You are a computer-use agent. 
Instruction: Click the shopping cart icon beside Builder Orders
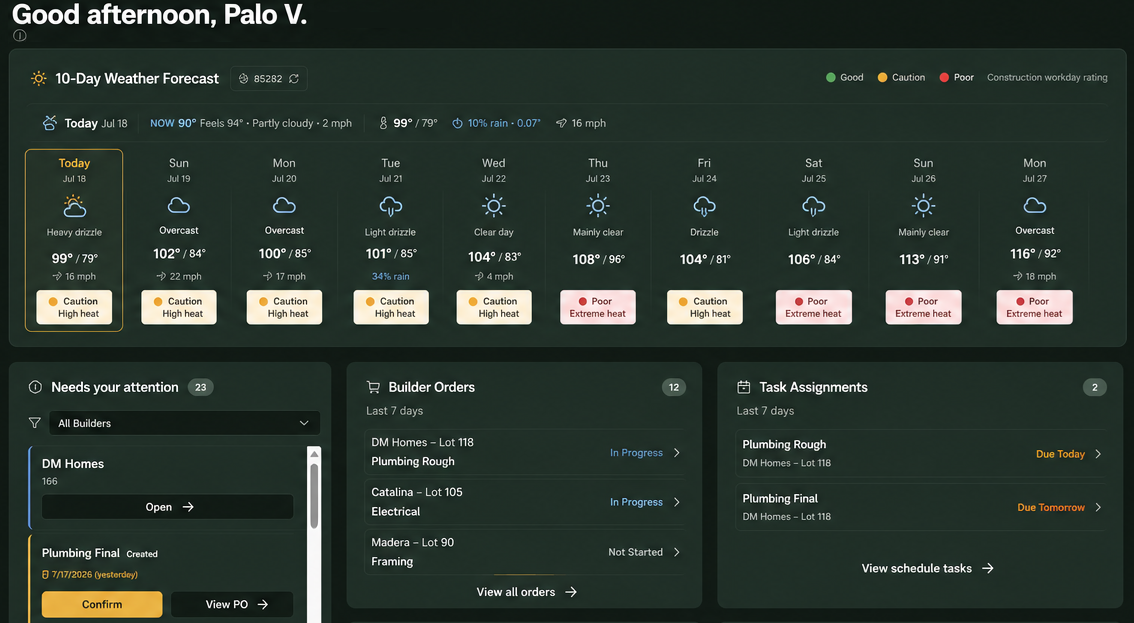click(x=373, y=387)
